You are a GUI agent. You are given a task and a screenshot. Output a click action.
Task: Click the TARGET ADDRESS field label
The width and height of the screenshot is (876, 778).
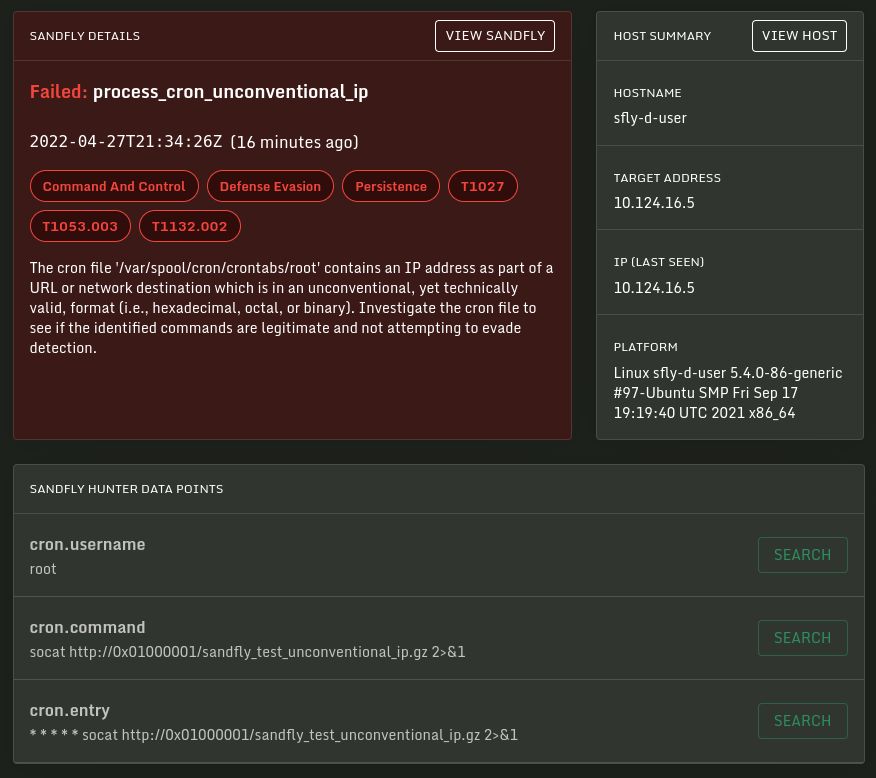(x=667, y=178)
